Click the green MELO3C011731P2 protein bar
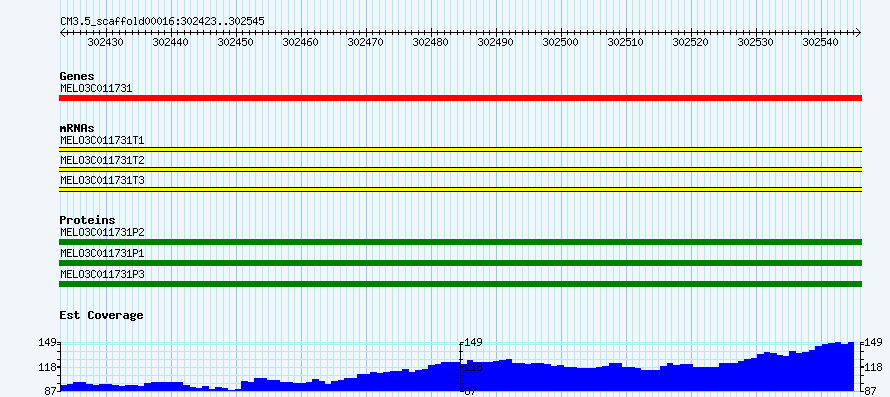The image size is (890, 397). point(460,242)
